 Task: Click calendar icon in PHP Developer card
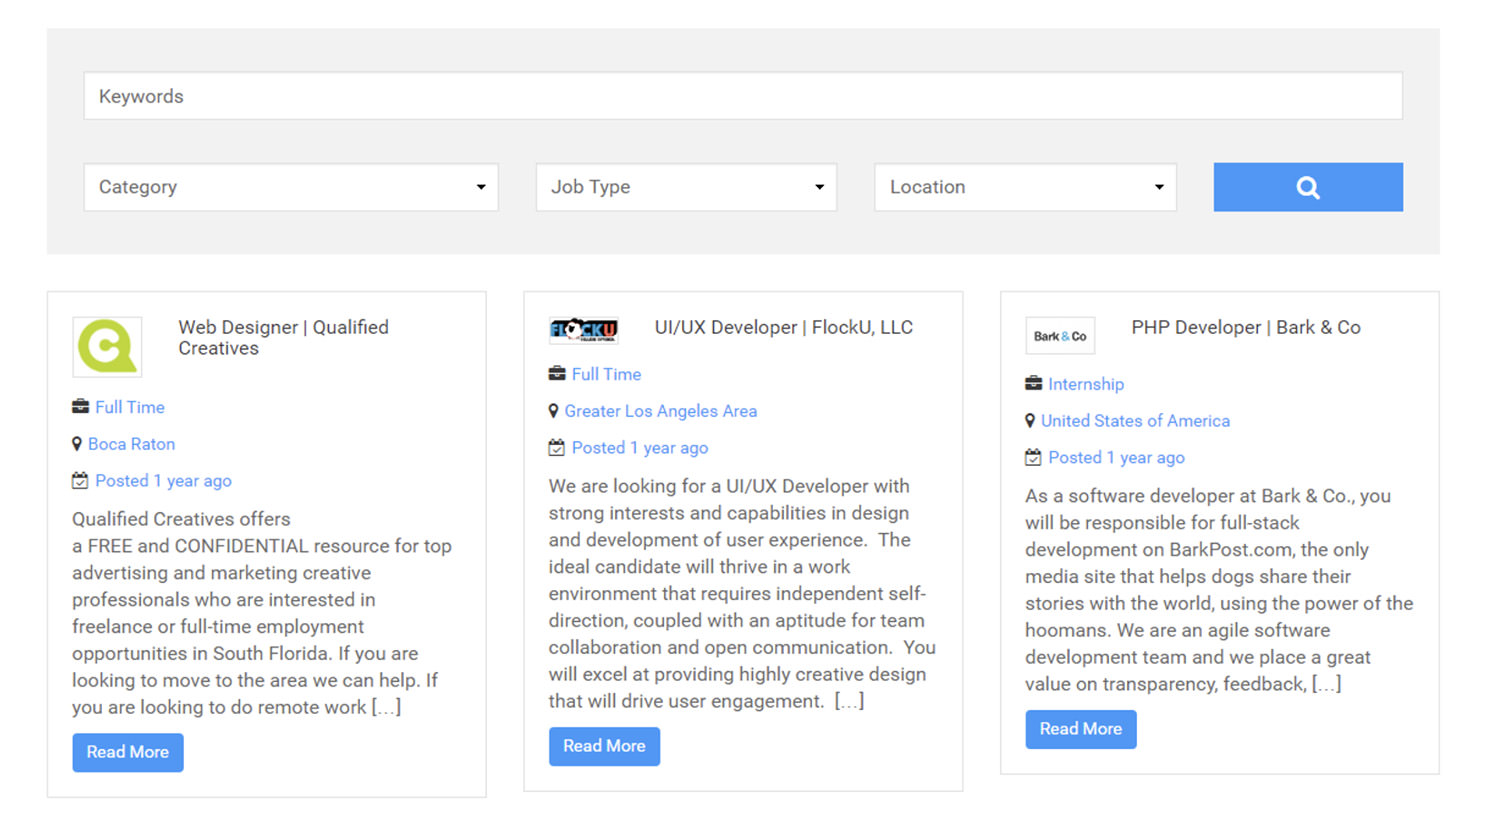pos(1033,458)
